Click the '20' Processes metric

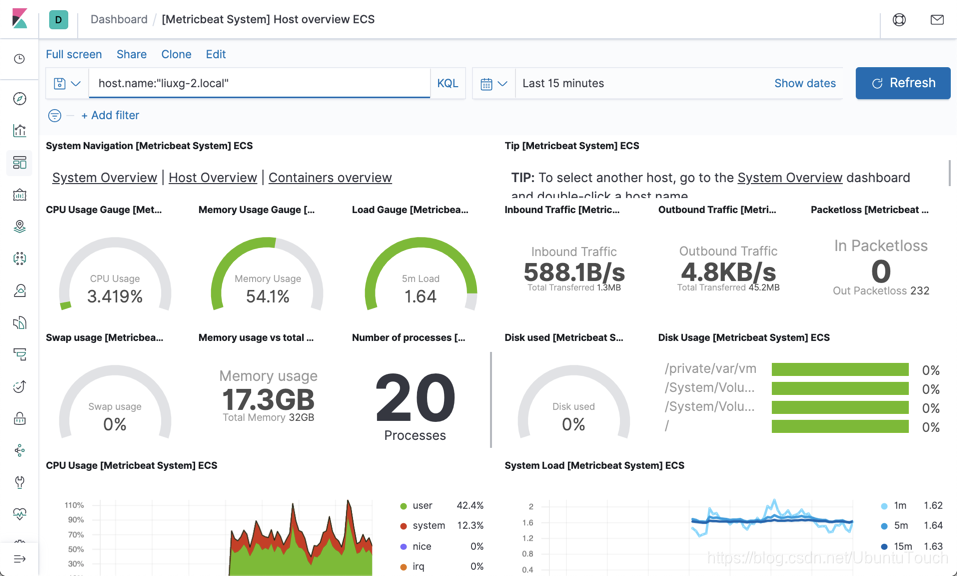tap(415, 398)
